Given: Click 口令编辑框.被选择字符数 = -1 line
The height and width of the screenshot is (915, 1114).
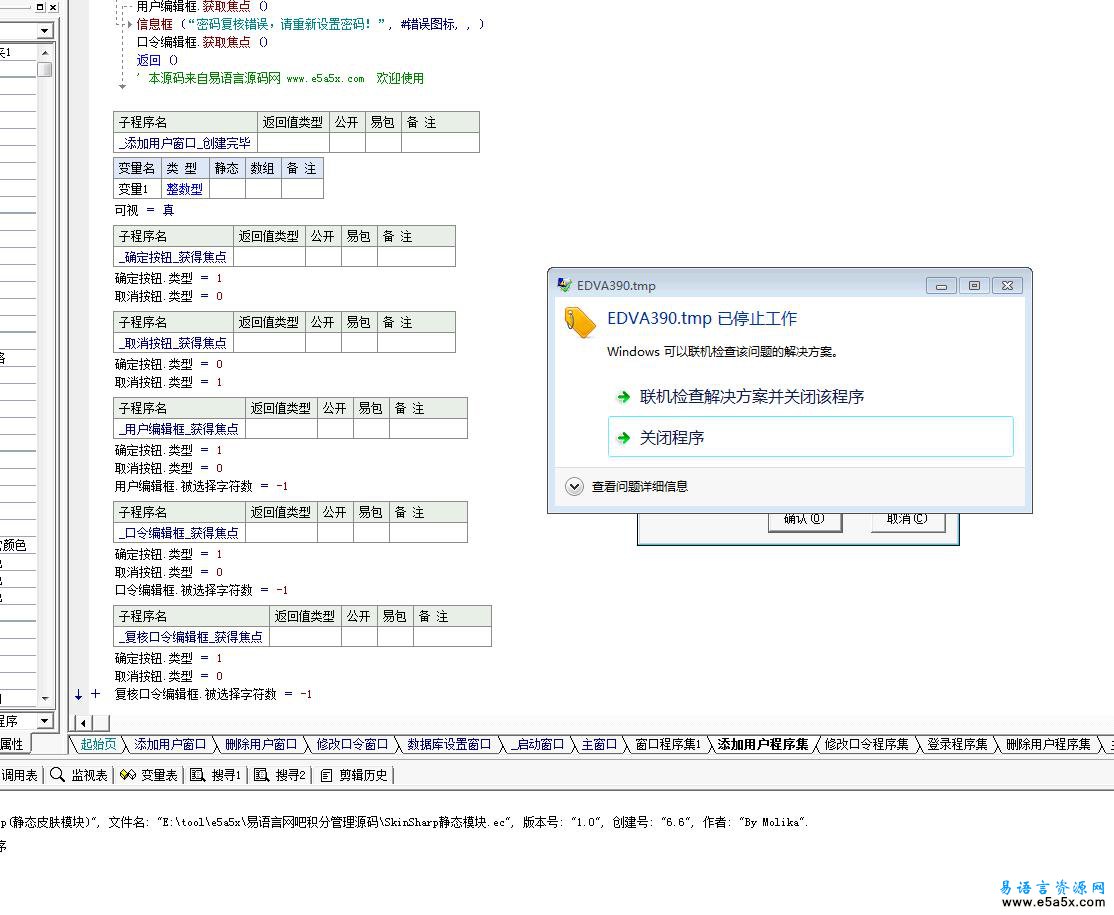Looking at the screenshot, I should (201, 590).
